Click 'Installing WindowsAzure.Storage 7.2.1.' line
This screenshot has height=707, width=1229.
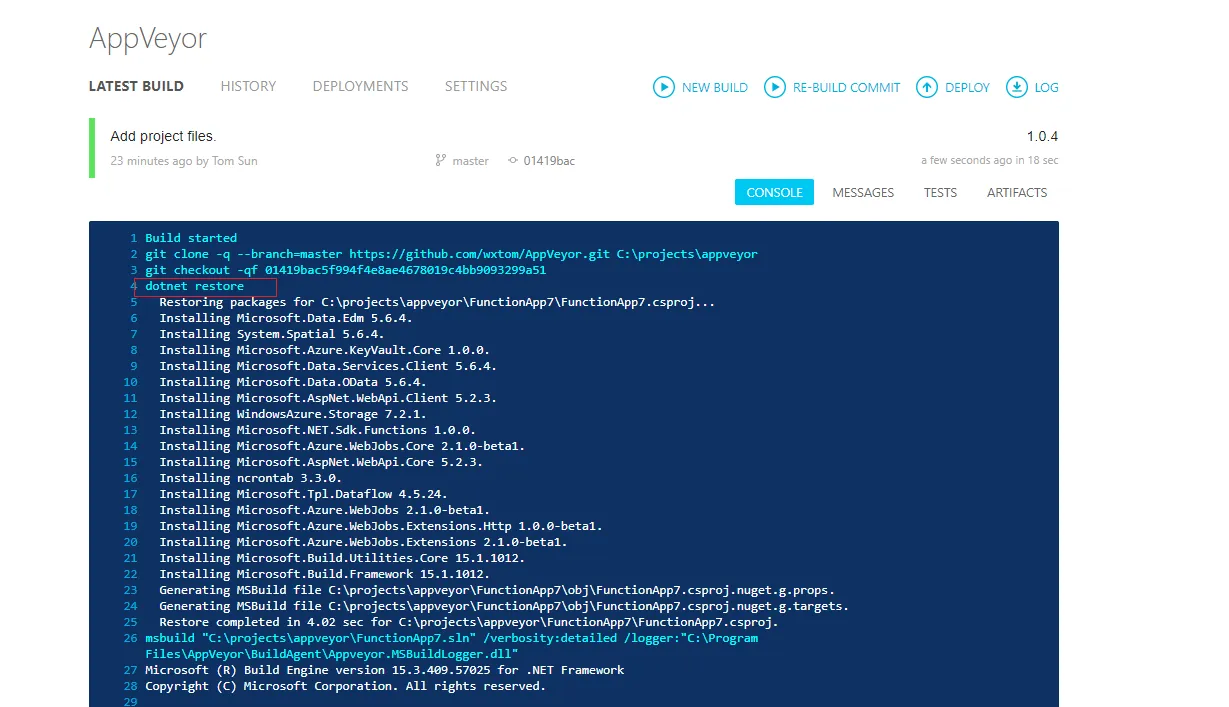pos(293,414)
